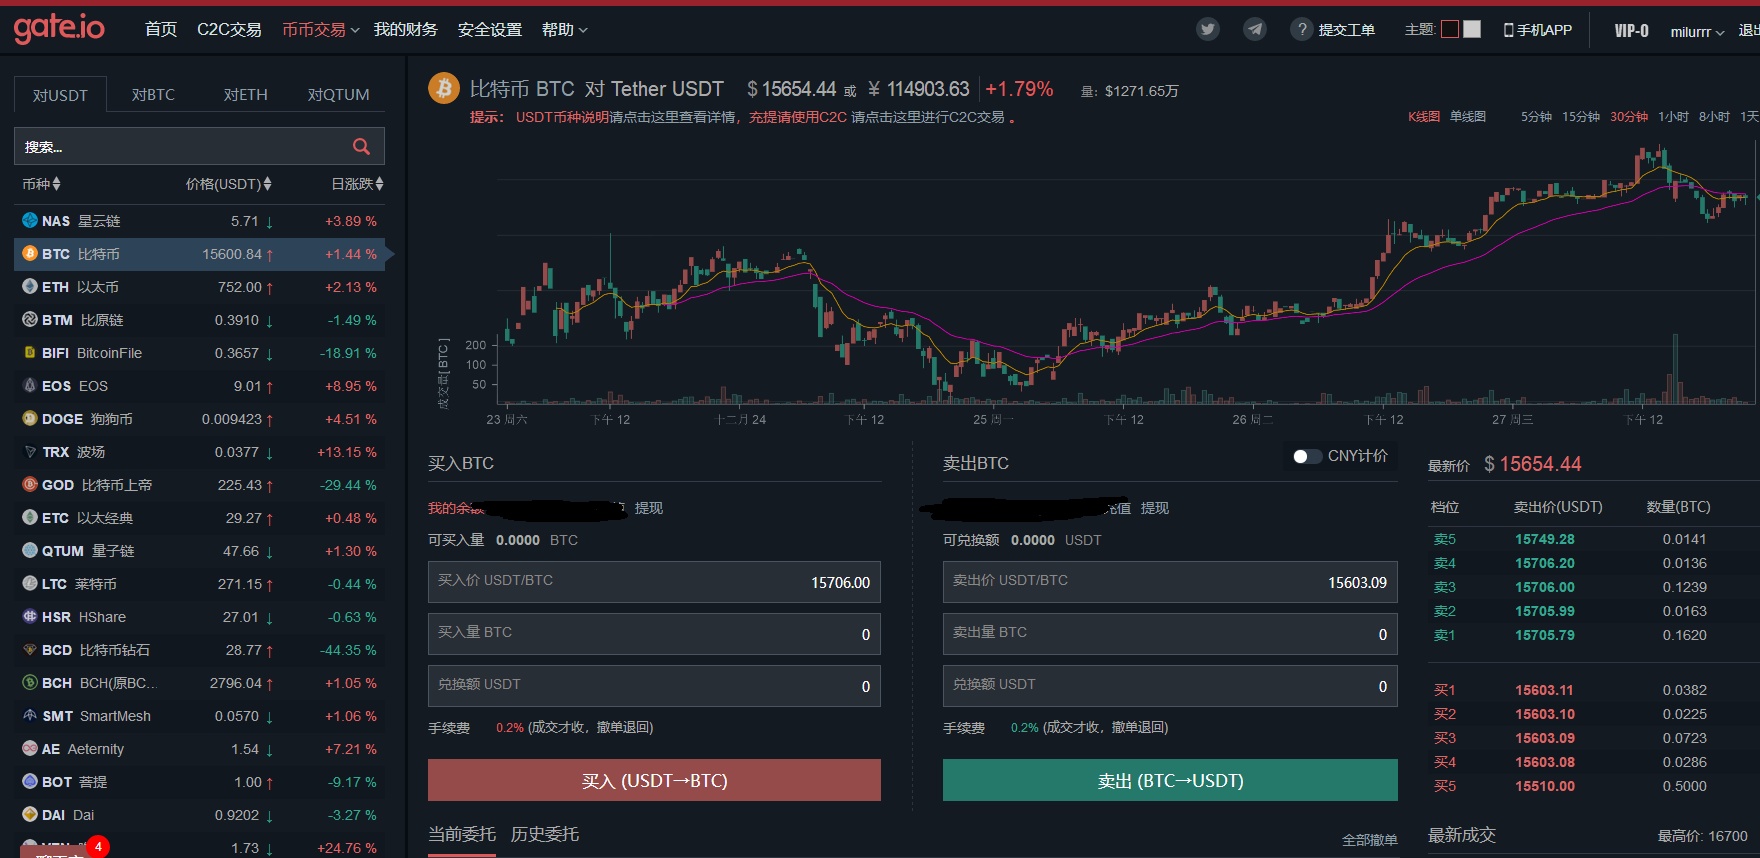
Task: Click the 买入价 USDT/BTC input field
Action: [x=654, y=582]
